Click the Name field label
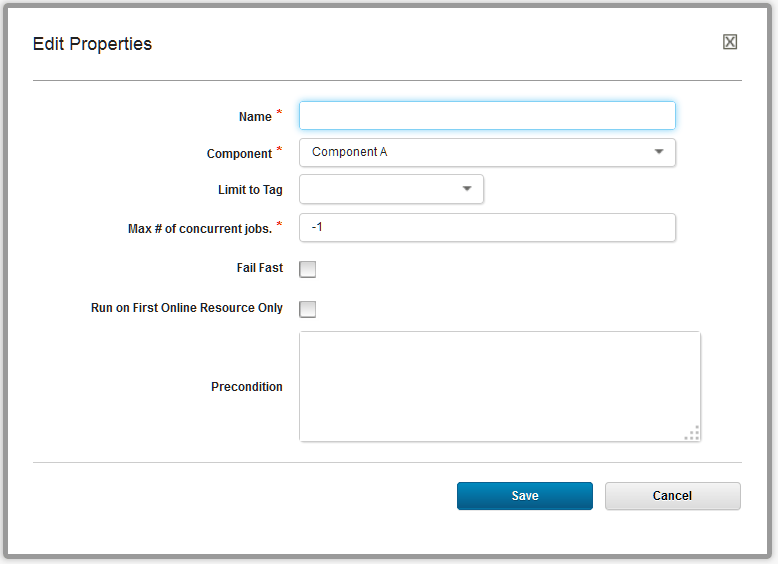The height and width of the screenshot is (564, 778). [255, 117]
